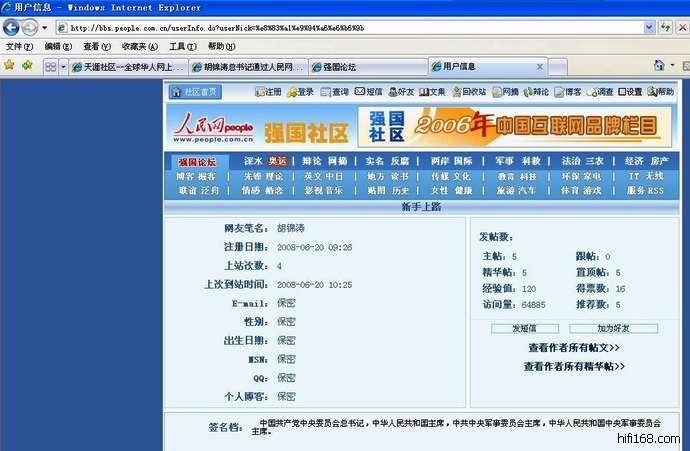Image resolution: width=690 pixels, height=451 pixels.
Task: Open the 工具 tools menu
Action: (x=181, y=46)
